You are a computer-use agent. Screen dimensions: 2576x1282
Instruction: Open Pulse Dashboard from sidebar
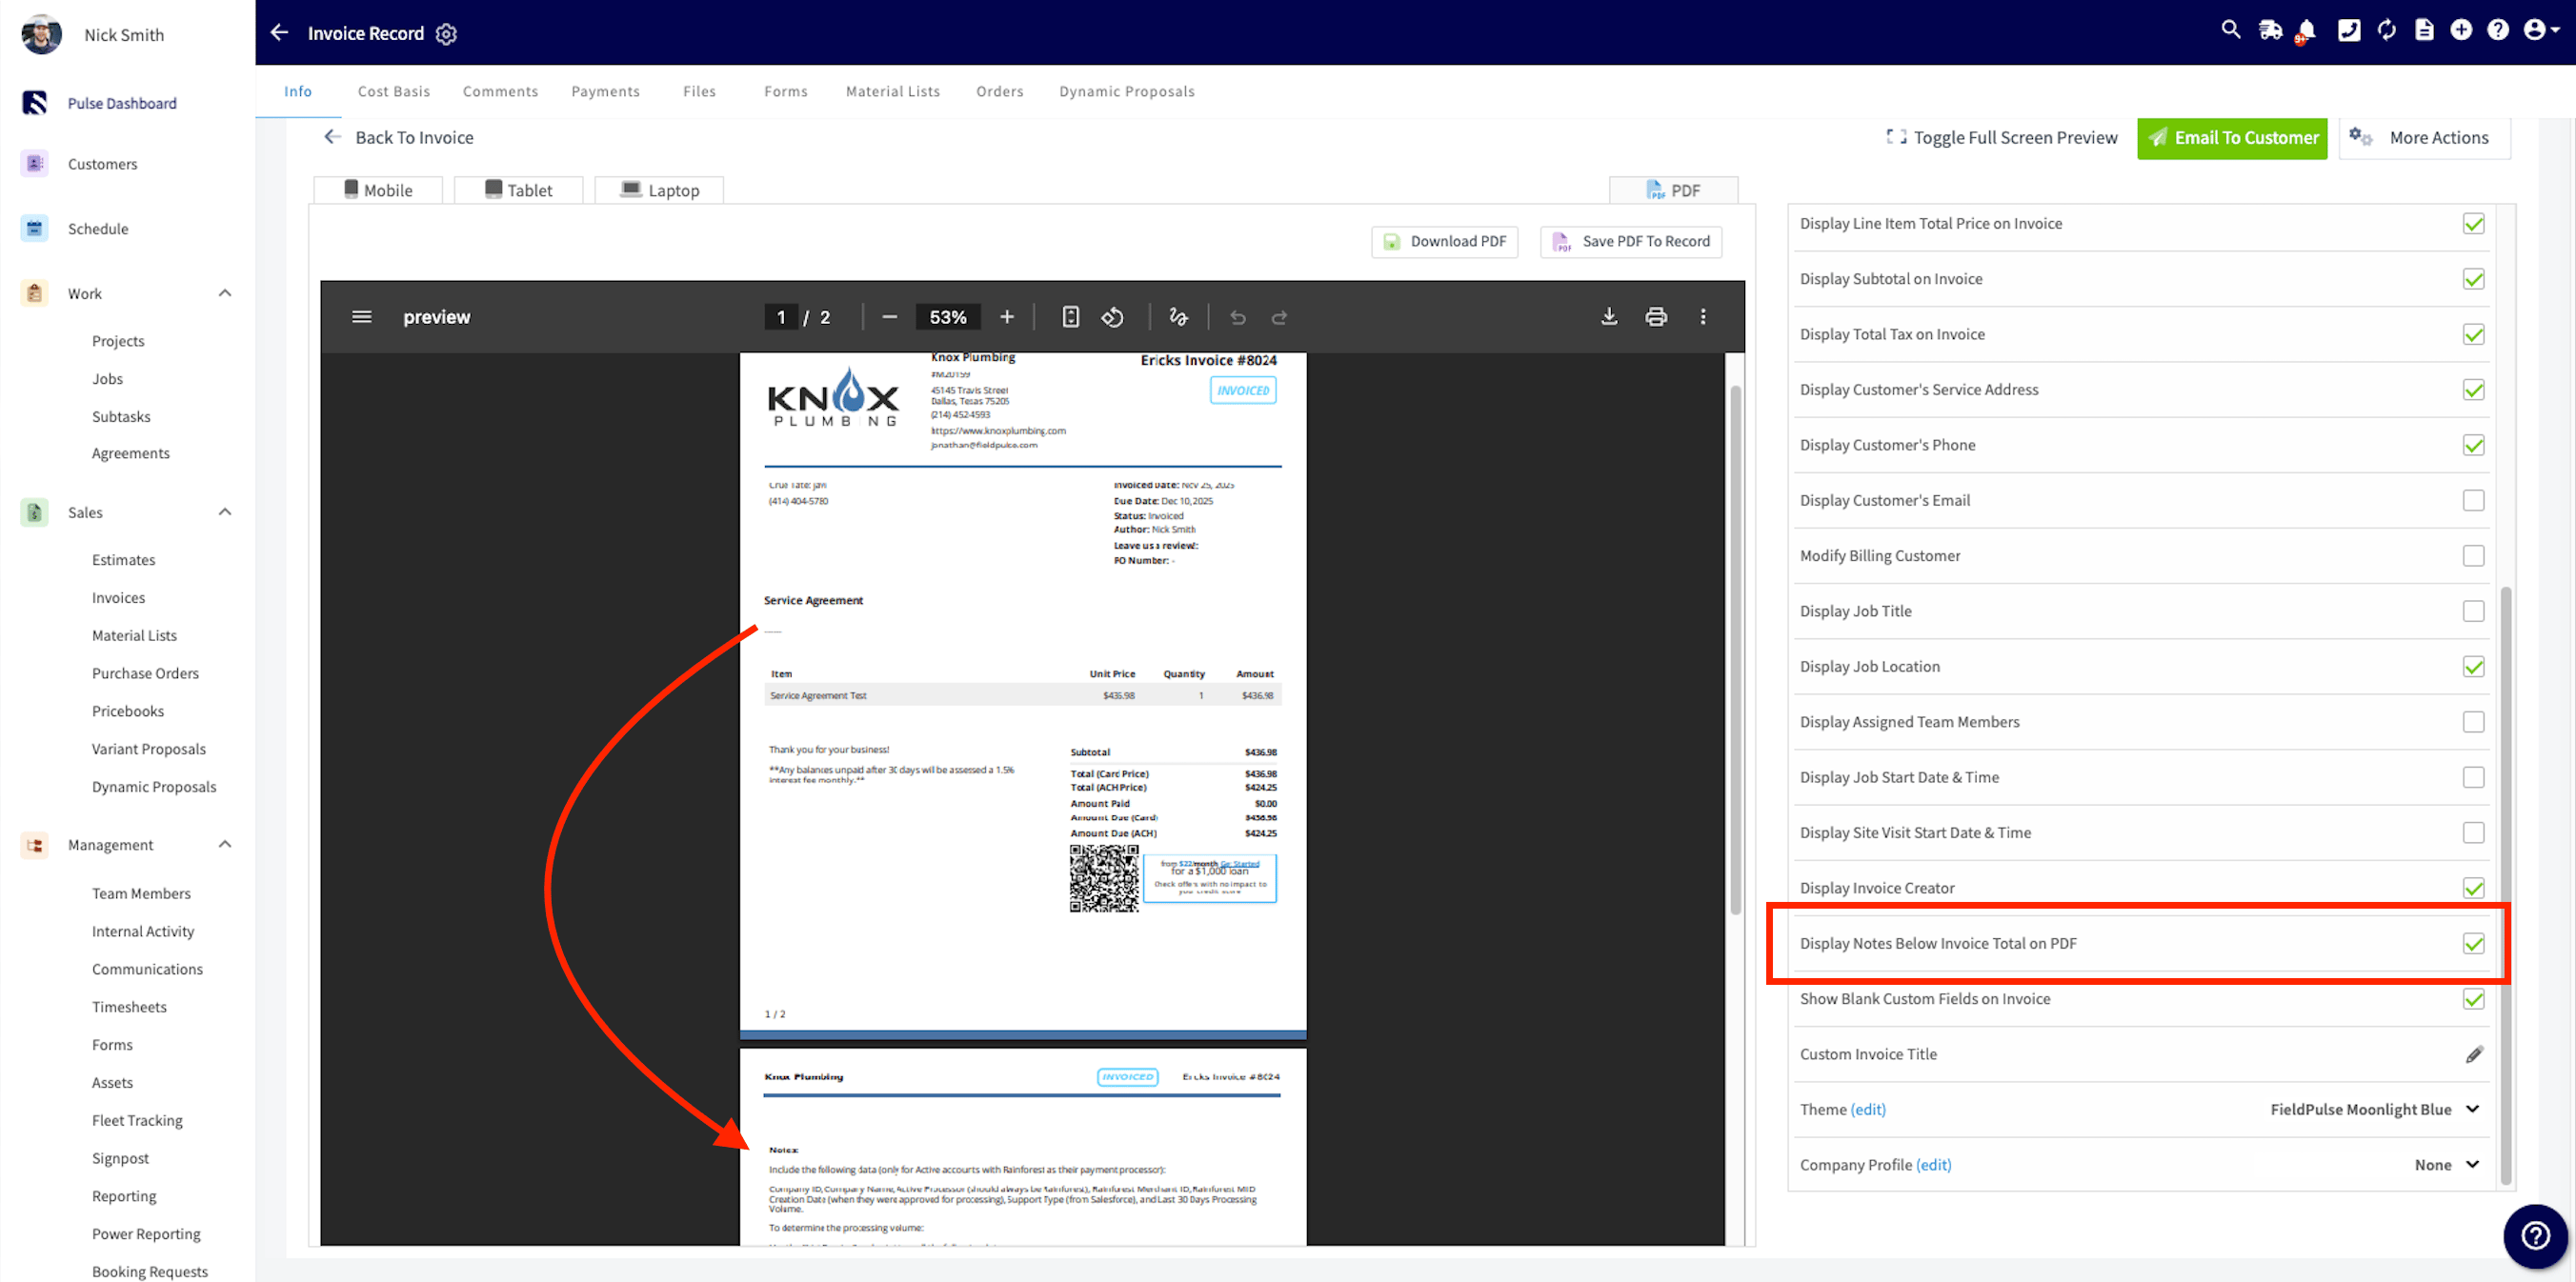pos(122,103)
